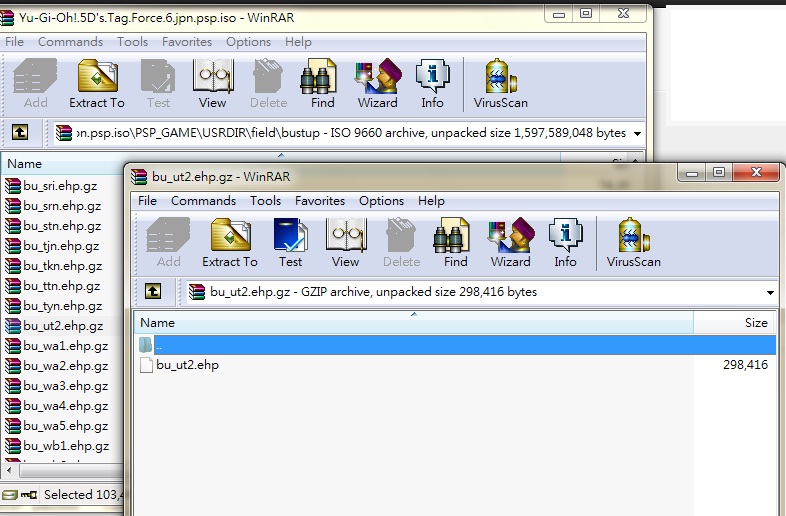Image resolution: width=786 pixels, height=516 pixels.
Task: Open Commands menu in Yu-Gi-Oh iso window
Action: tap(70, 42)
